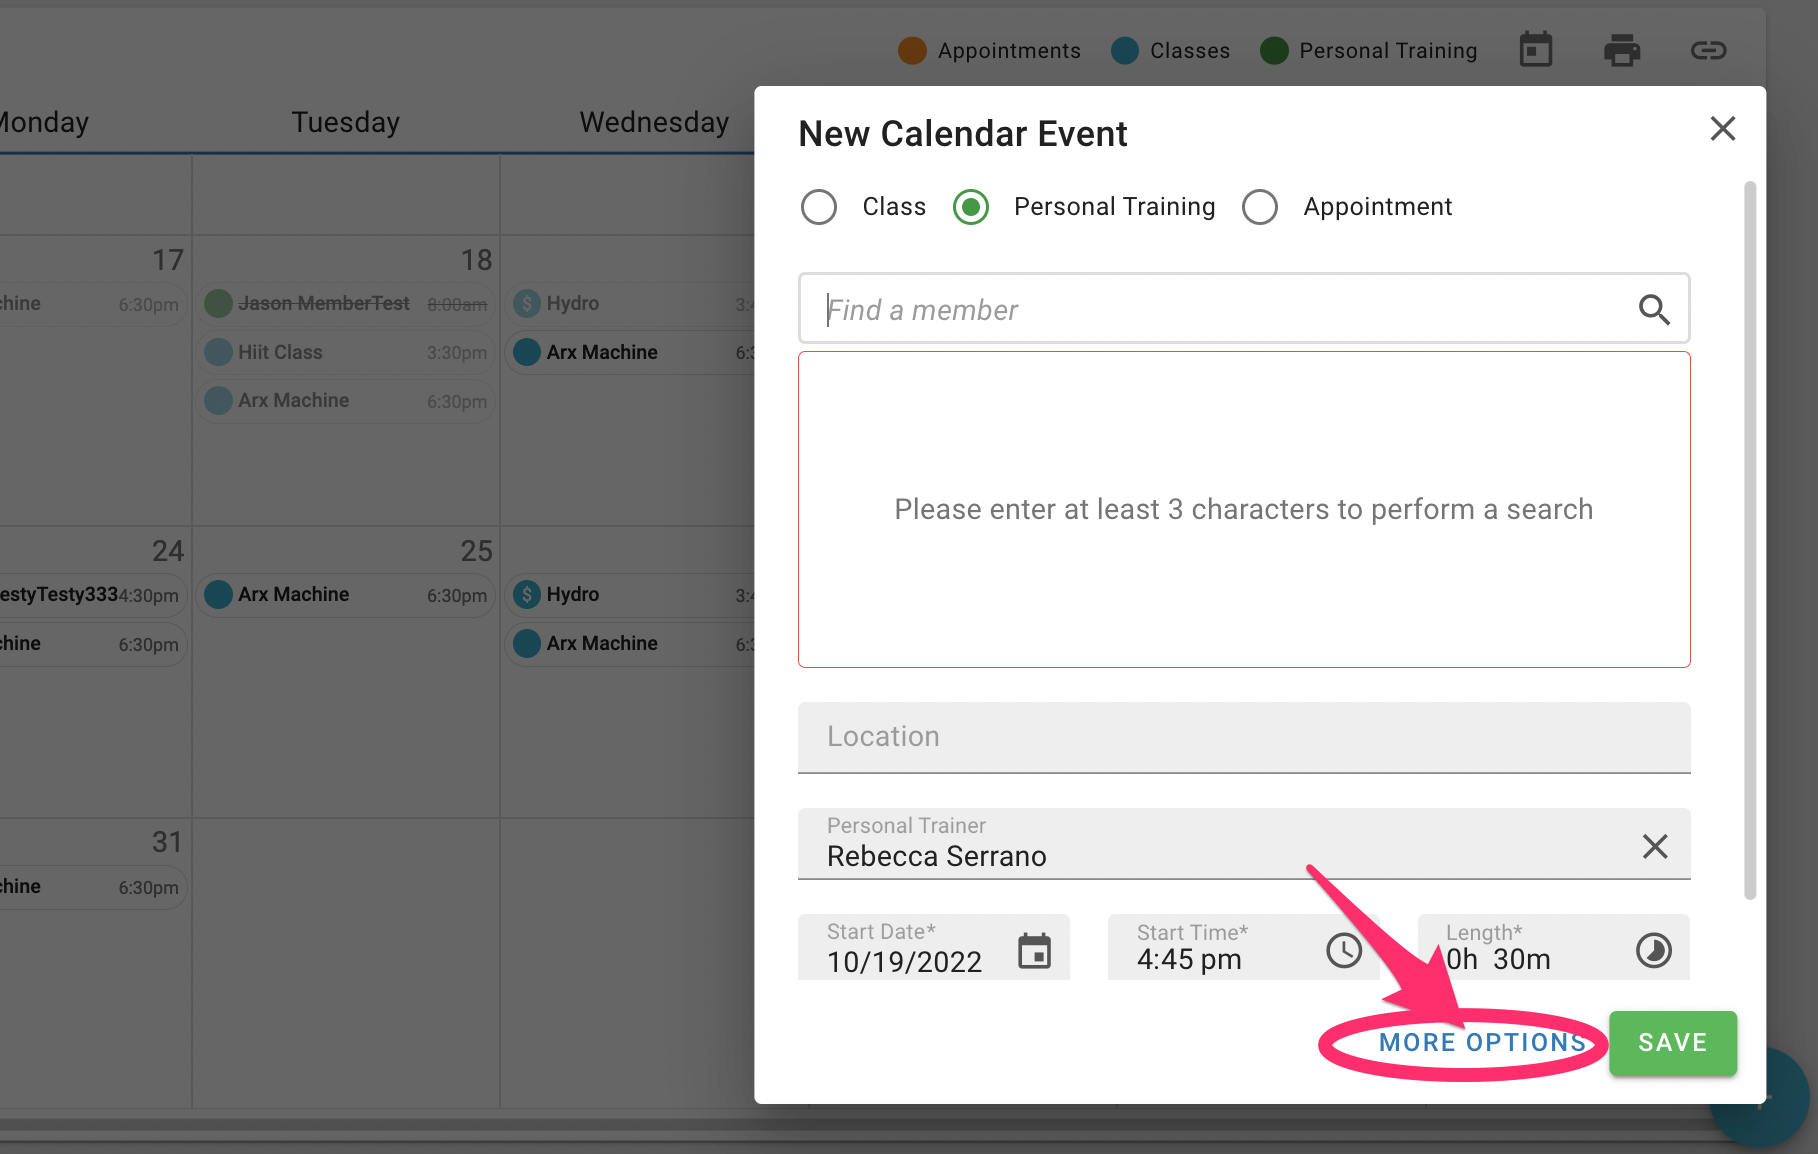1818x1154 pixels.
Task: Select the Class radio button
Action: 819,207
